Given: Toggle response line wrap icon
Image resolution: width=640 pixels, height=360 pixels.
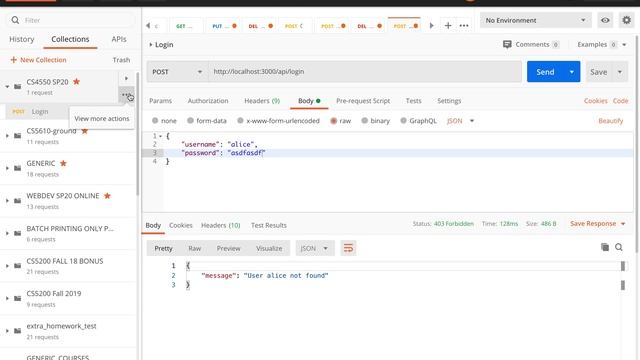Looking at the screenshot, I should 348,248.
